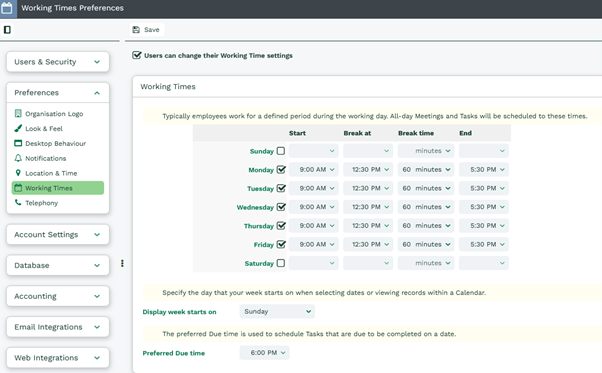Click the Display week starts on label

pyautogui.click(x=179, y=312)
